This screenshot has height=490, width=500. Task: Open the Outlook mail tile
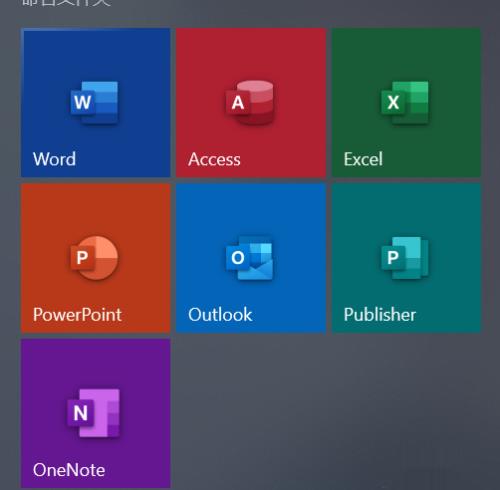tap(251, 258)
